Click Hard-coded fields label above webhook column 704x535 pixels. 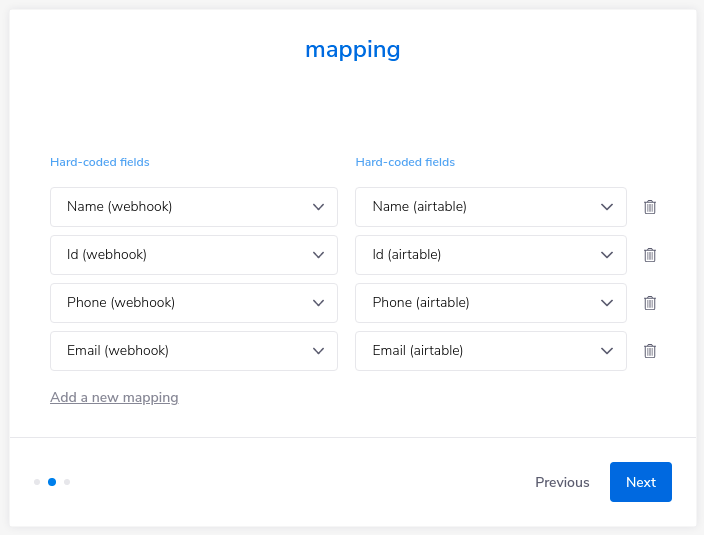click(100, 162)
